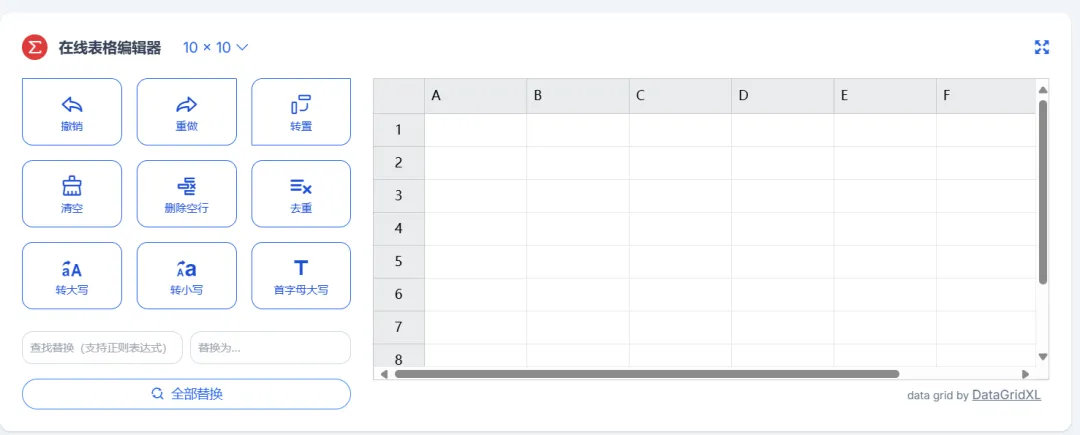This screenshot has height=435, width=1080.
Task: Click the horizontal scrollbar right arrow
Action: tap(1025, 374)
